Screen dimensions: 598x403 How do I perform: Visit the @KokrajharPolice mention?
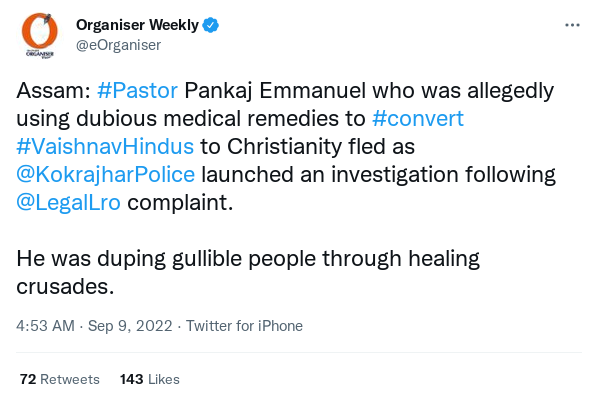(x=106, y=175)
